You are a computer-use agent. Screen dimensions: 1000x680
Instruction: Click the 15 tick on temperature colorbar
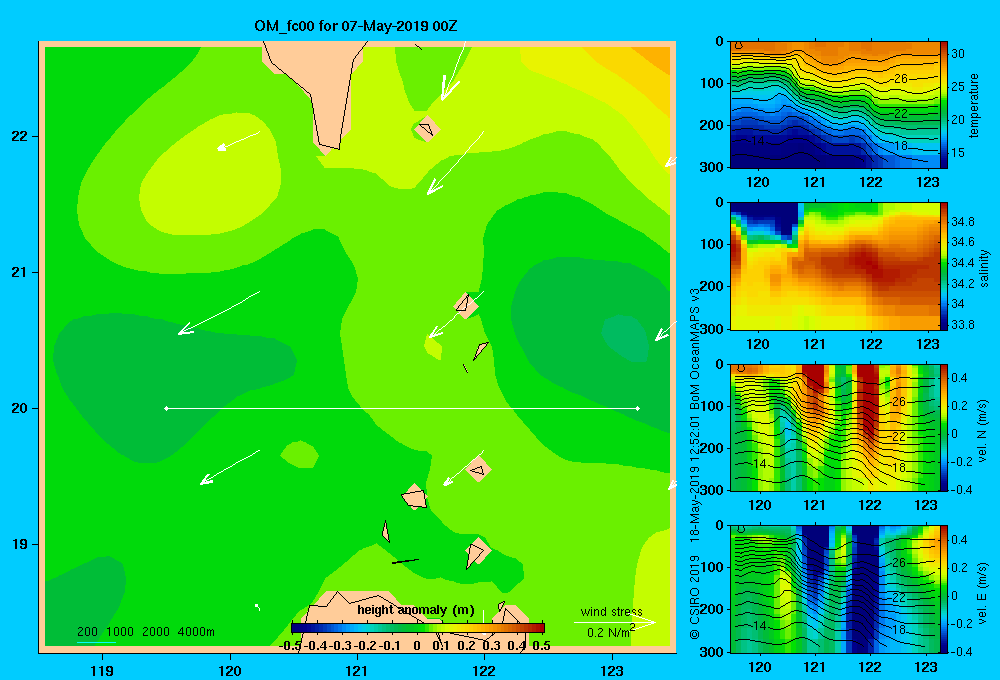[x=958, y=153]
